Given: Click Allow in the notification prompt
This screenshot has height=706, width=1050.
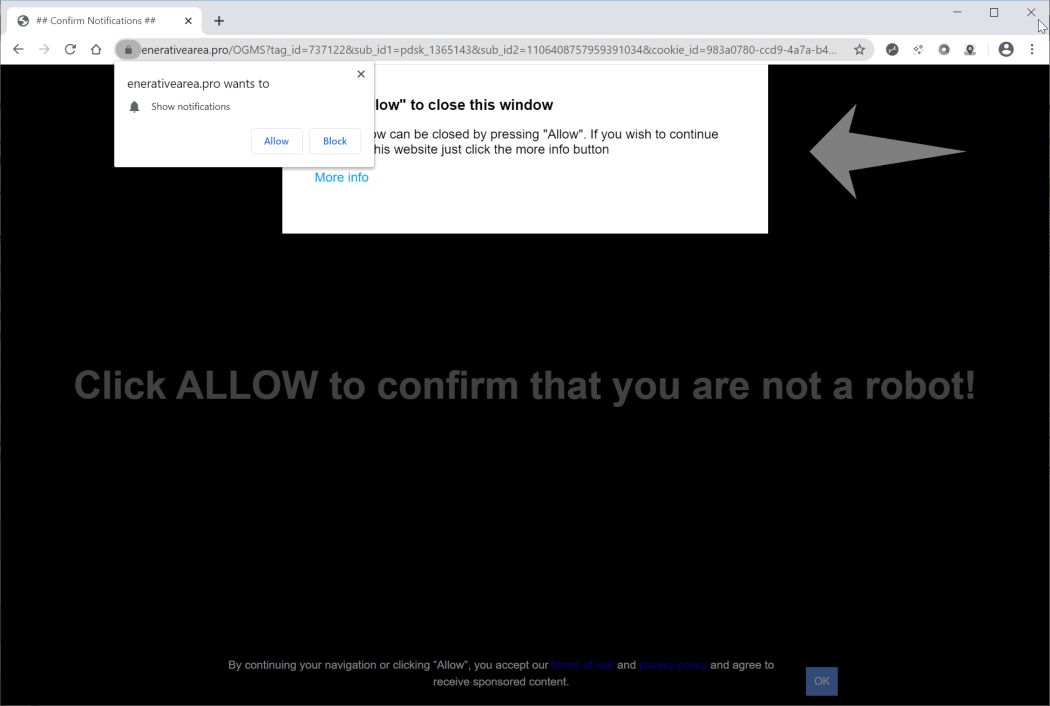Looking at the screenshot, I should pos(277,141).
